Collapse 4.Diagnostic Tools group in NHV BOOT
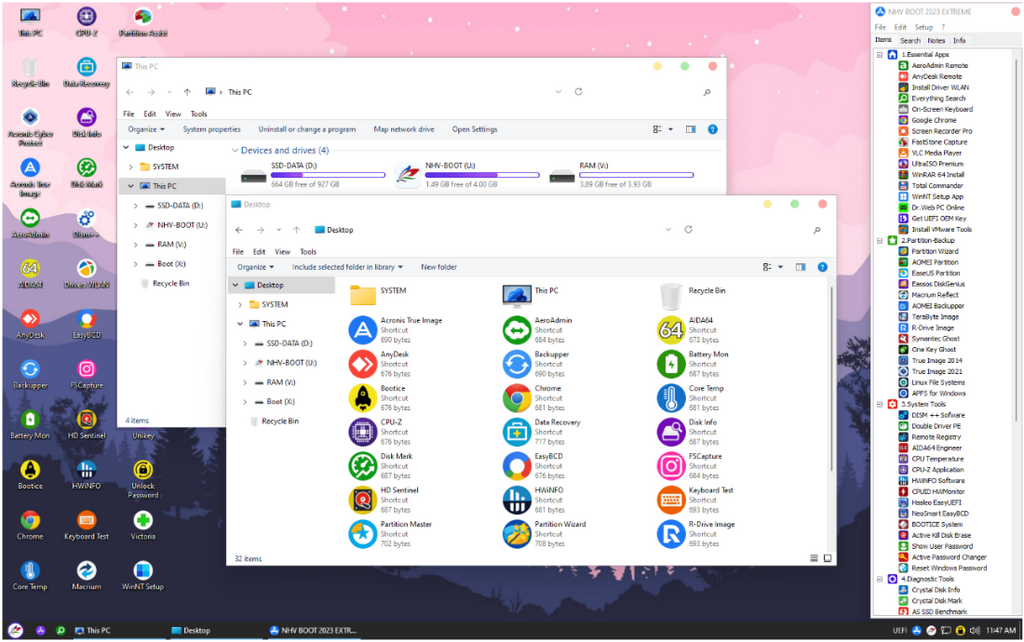 click(x=880, y=579)
